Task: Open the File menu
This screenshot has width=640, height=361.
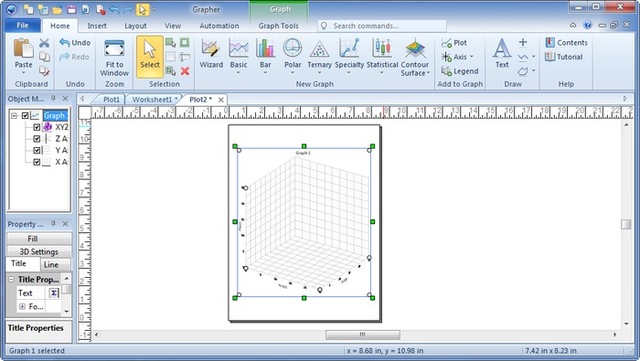Action: point(22,25)
